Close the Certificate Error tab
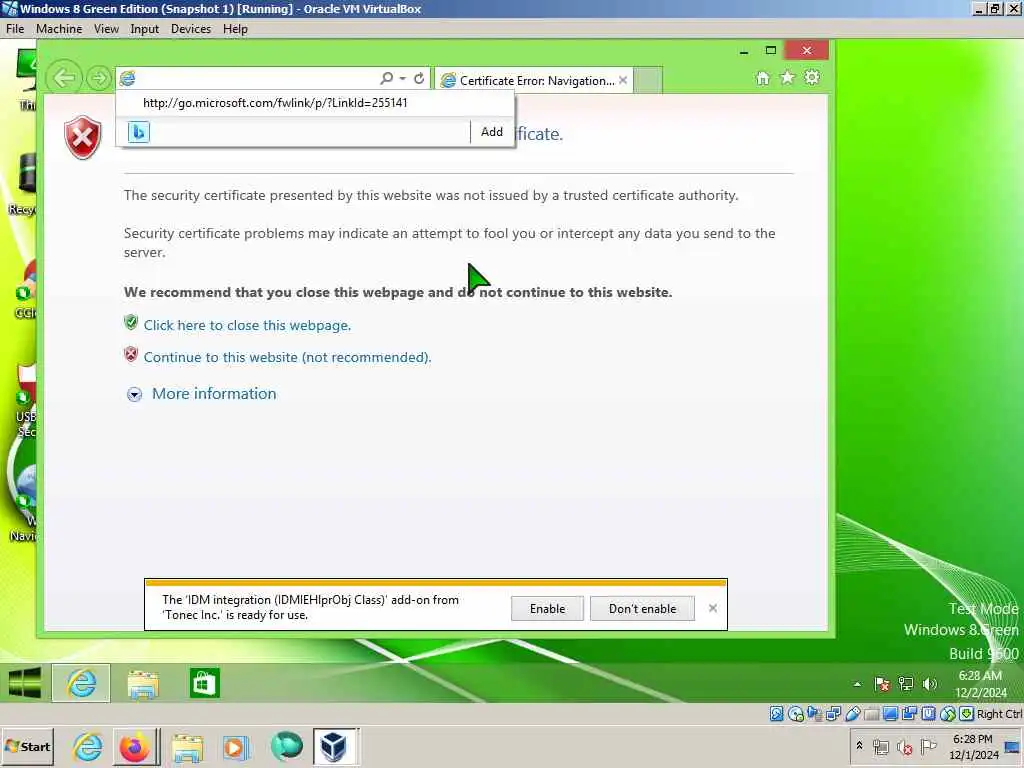 point(623,80)
